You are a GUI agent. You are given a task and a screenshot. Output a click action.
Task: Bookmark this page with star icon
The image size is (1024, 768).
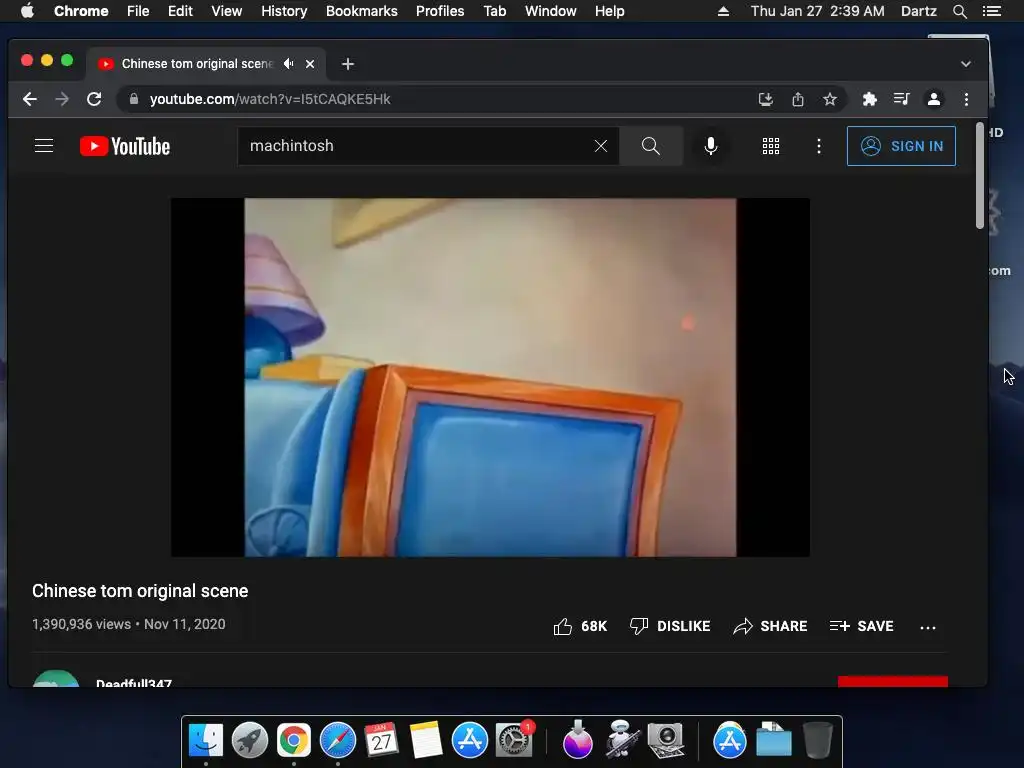point(829,99)
